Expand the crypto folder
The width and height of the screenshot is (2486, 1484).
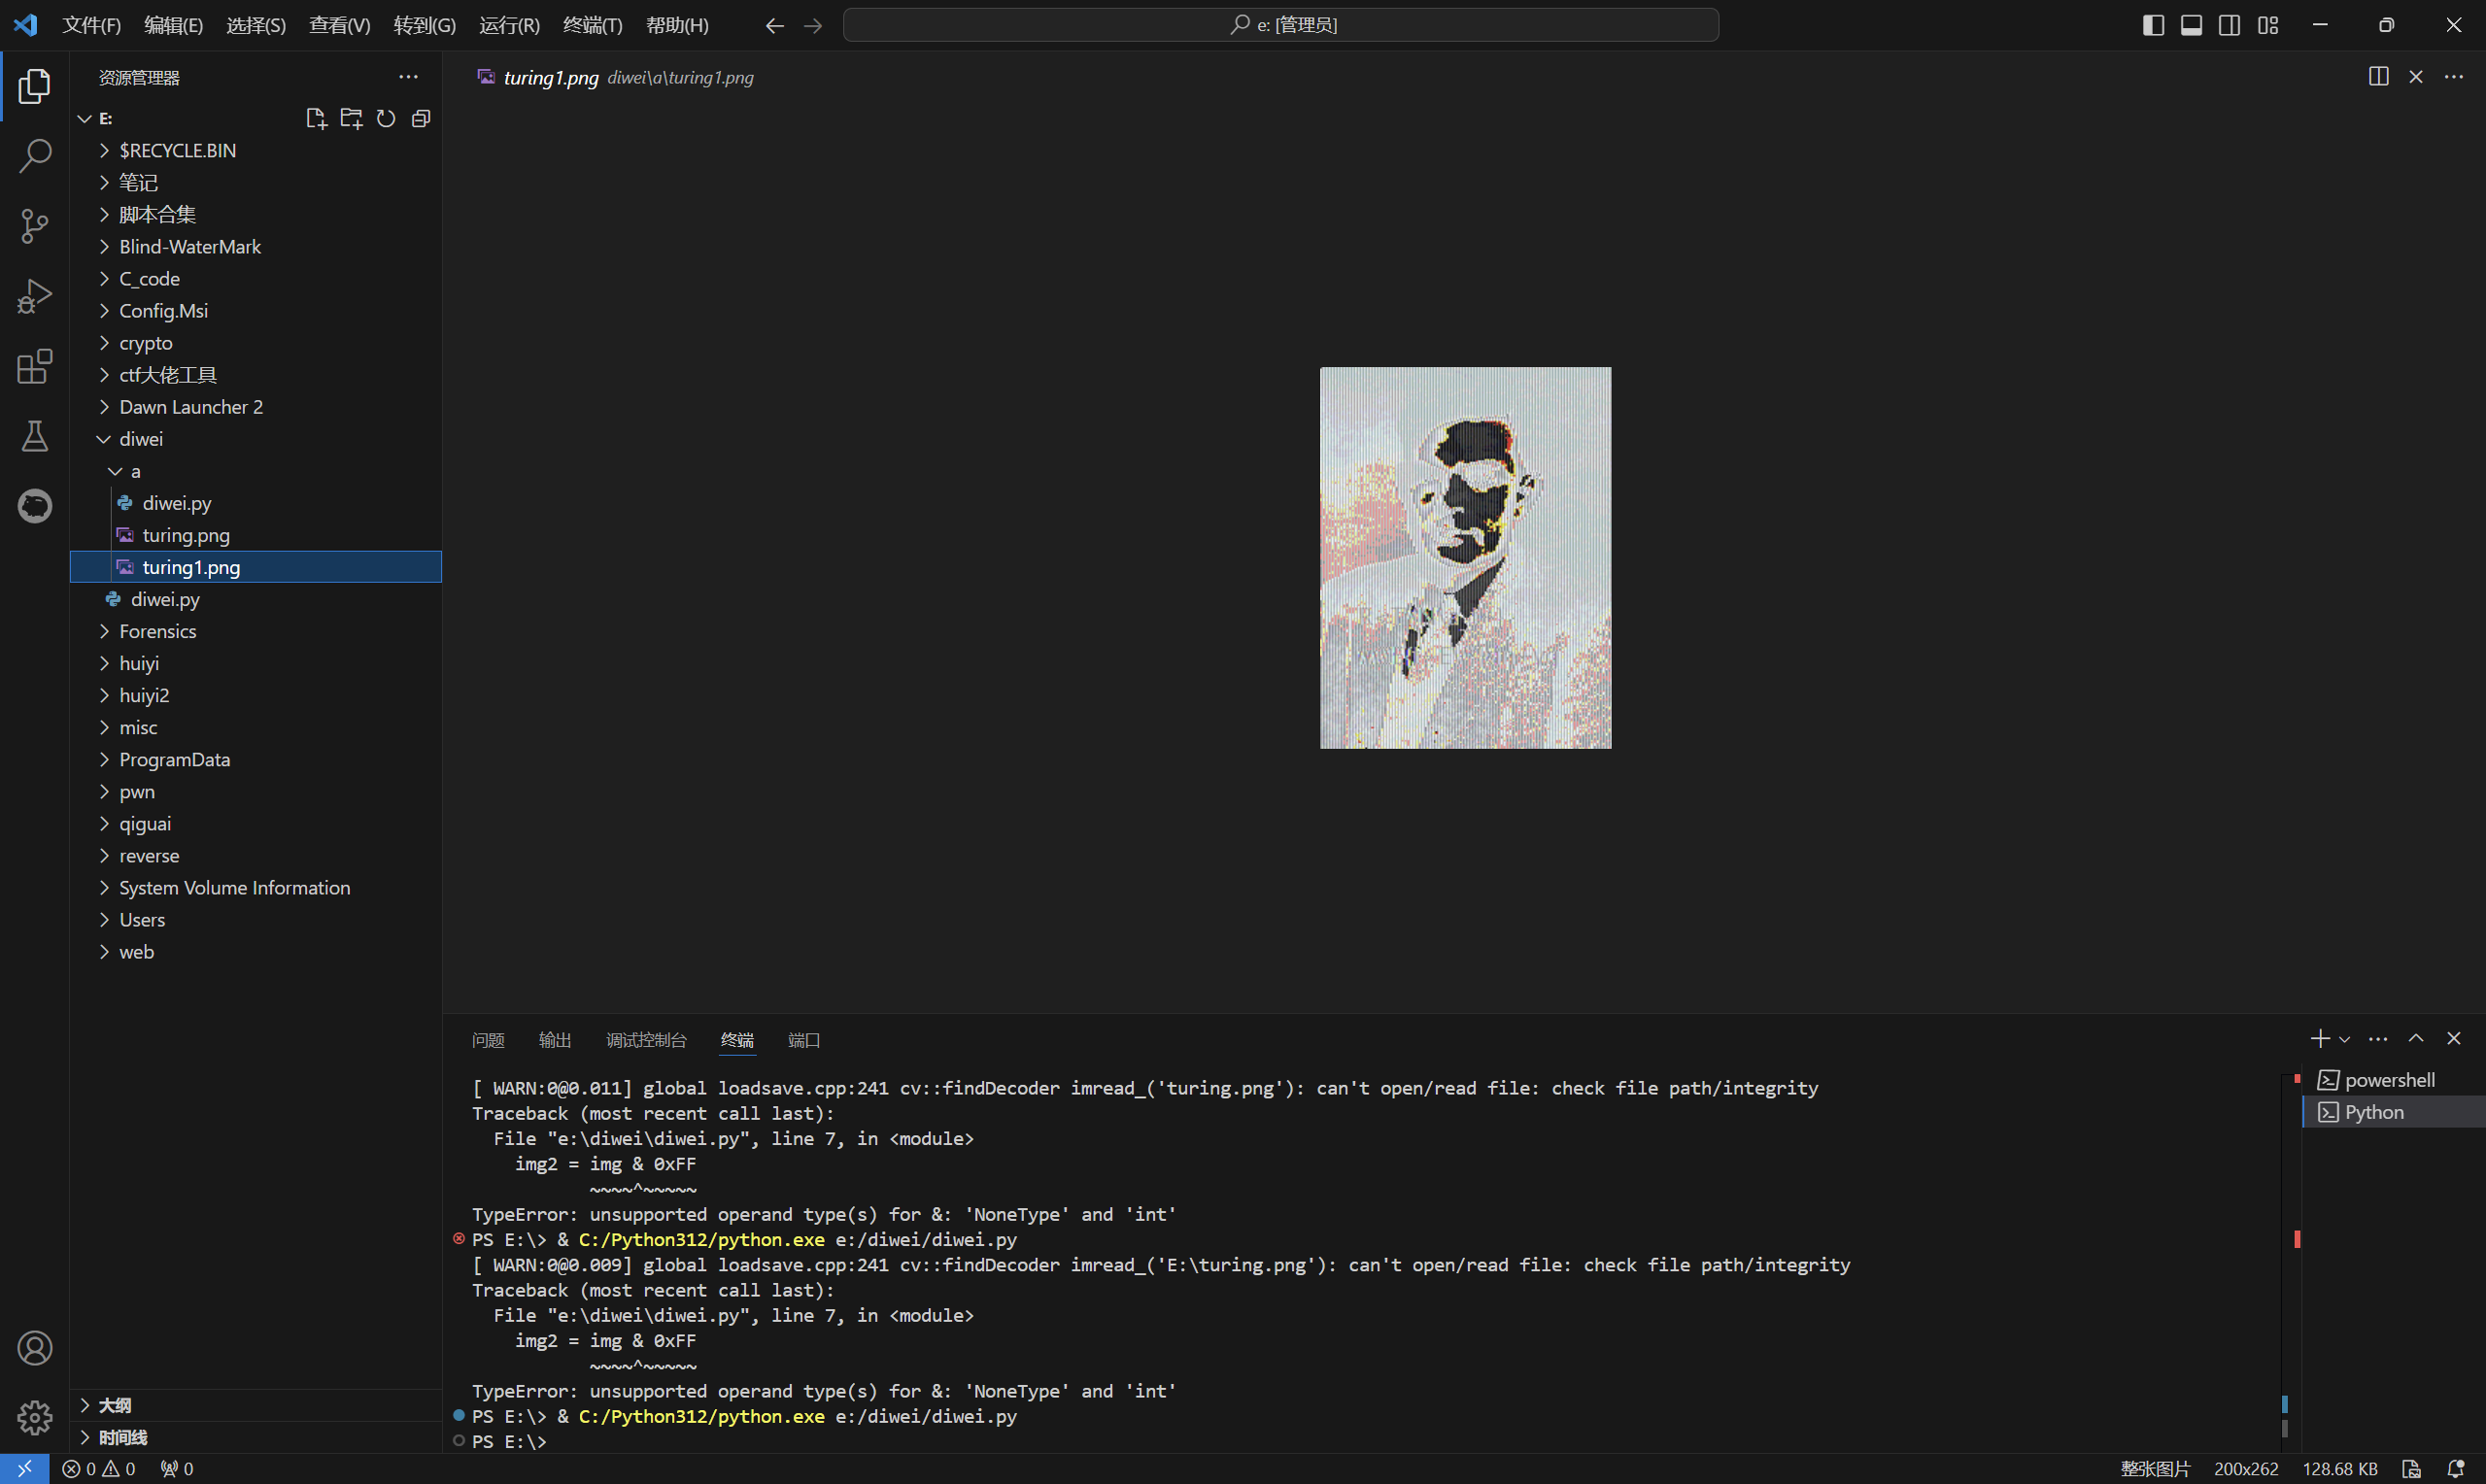(x=256, y=343)
